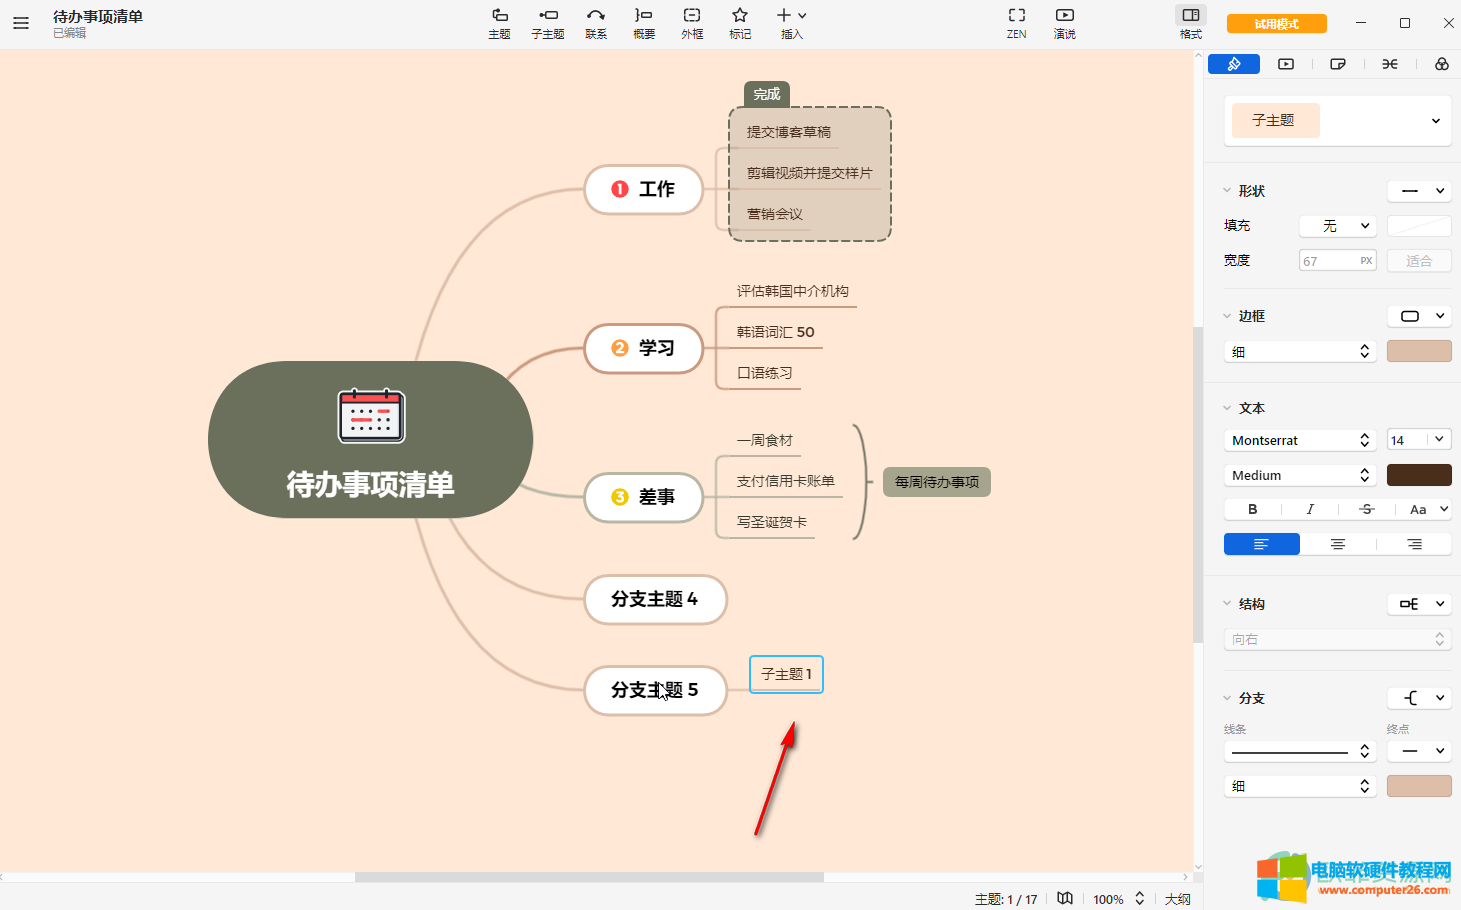Adjust the 100% zoom stepper
Image resolution: width=1461 pixels, height=910 pixels.
1139,898
